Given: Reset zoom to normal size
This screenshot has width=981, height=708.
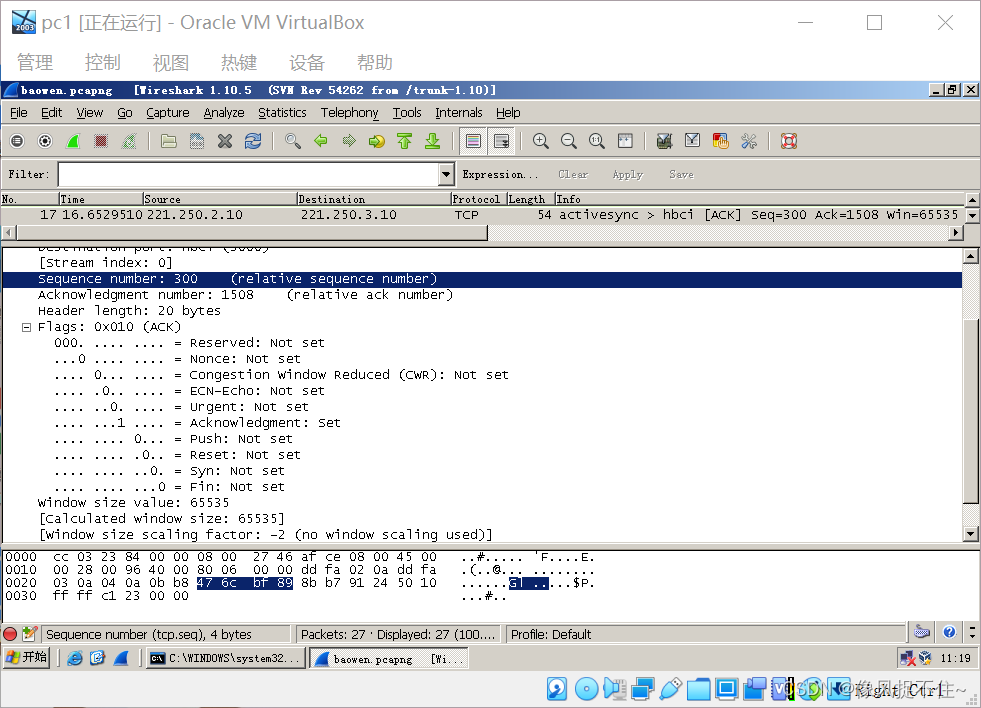Looking at the screenshot, I should [x=597, y=141].
